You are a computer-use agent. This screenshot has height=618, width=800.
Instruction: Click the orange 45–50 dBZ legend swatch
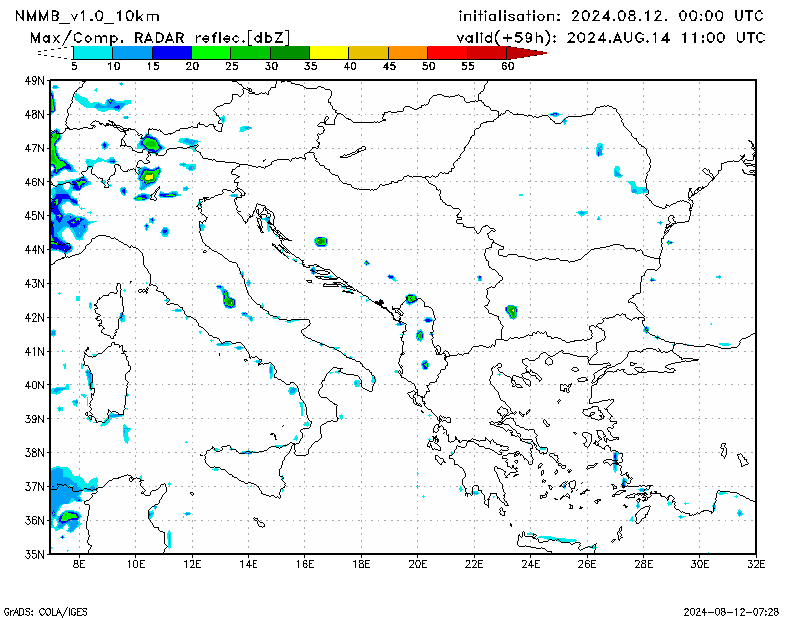click(407, 52)
